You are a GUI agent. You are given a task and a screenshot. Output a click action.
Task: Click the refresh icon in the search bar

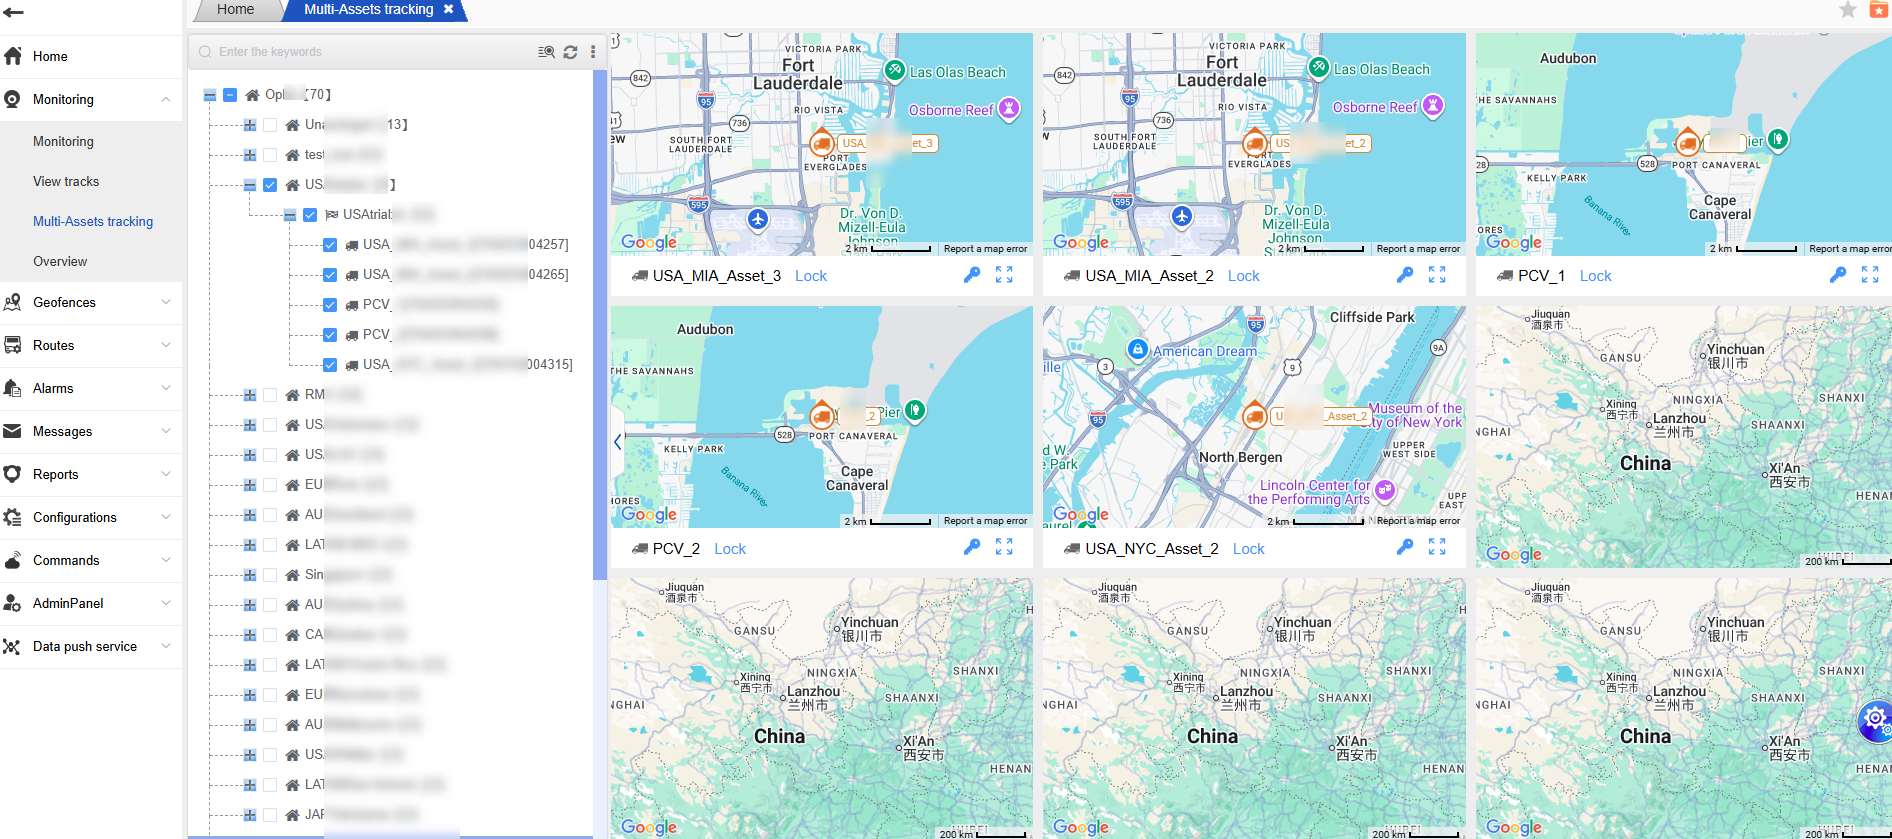pyautogui.click(x=570, y=52)
